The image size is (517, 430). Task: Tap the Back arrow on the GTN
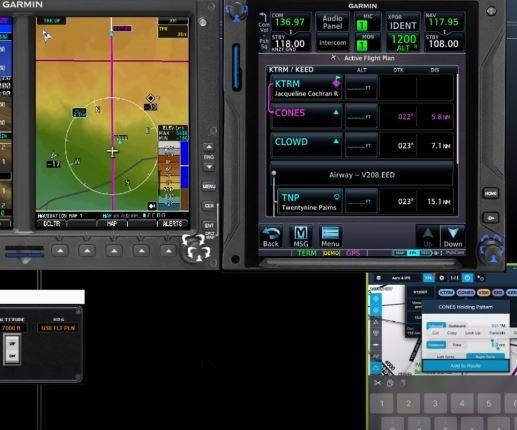click(271, 236)
